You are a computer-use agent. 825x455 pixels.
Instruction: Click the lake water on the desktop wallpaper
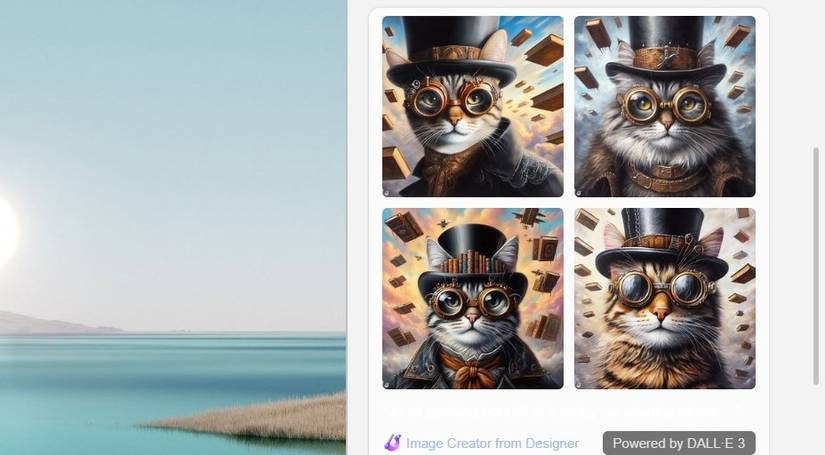[158, 368]
